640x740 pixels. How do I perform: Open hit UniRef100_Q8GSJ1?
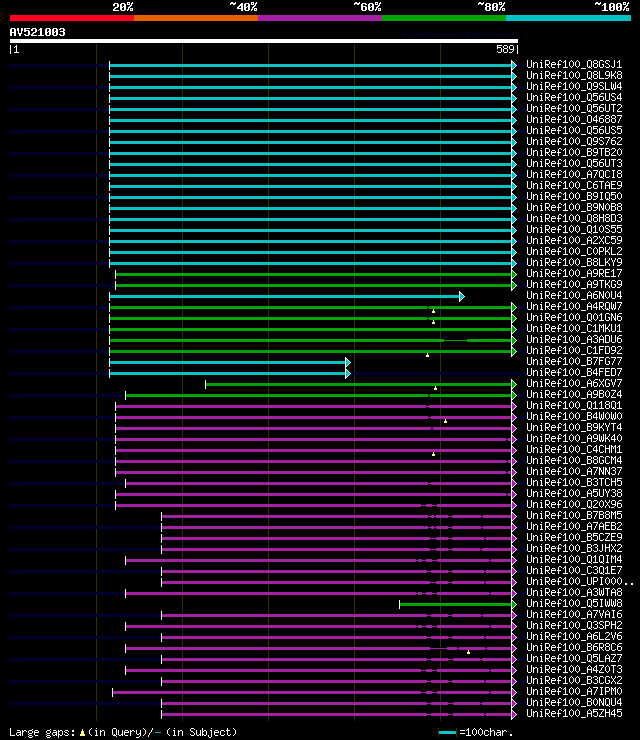click(x=574, y=64)
